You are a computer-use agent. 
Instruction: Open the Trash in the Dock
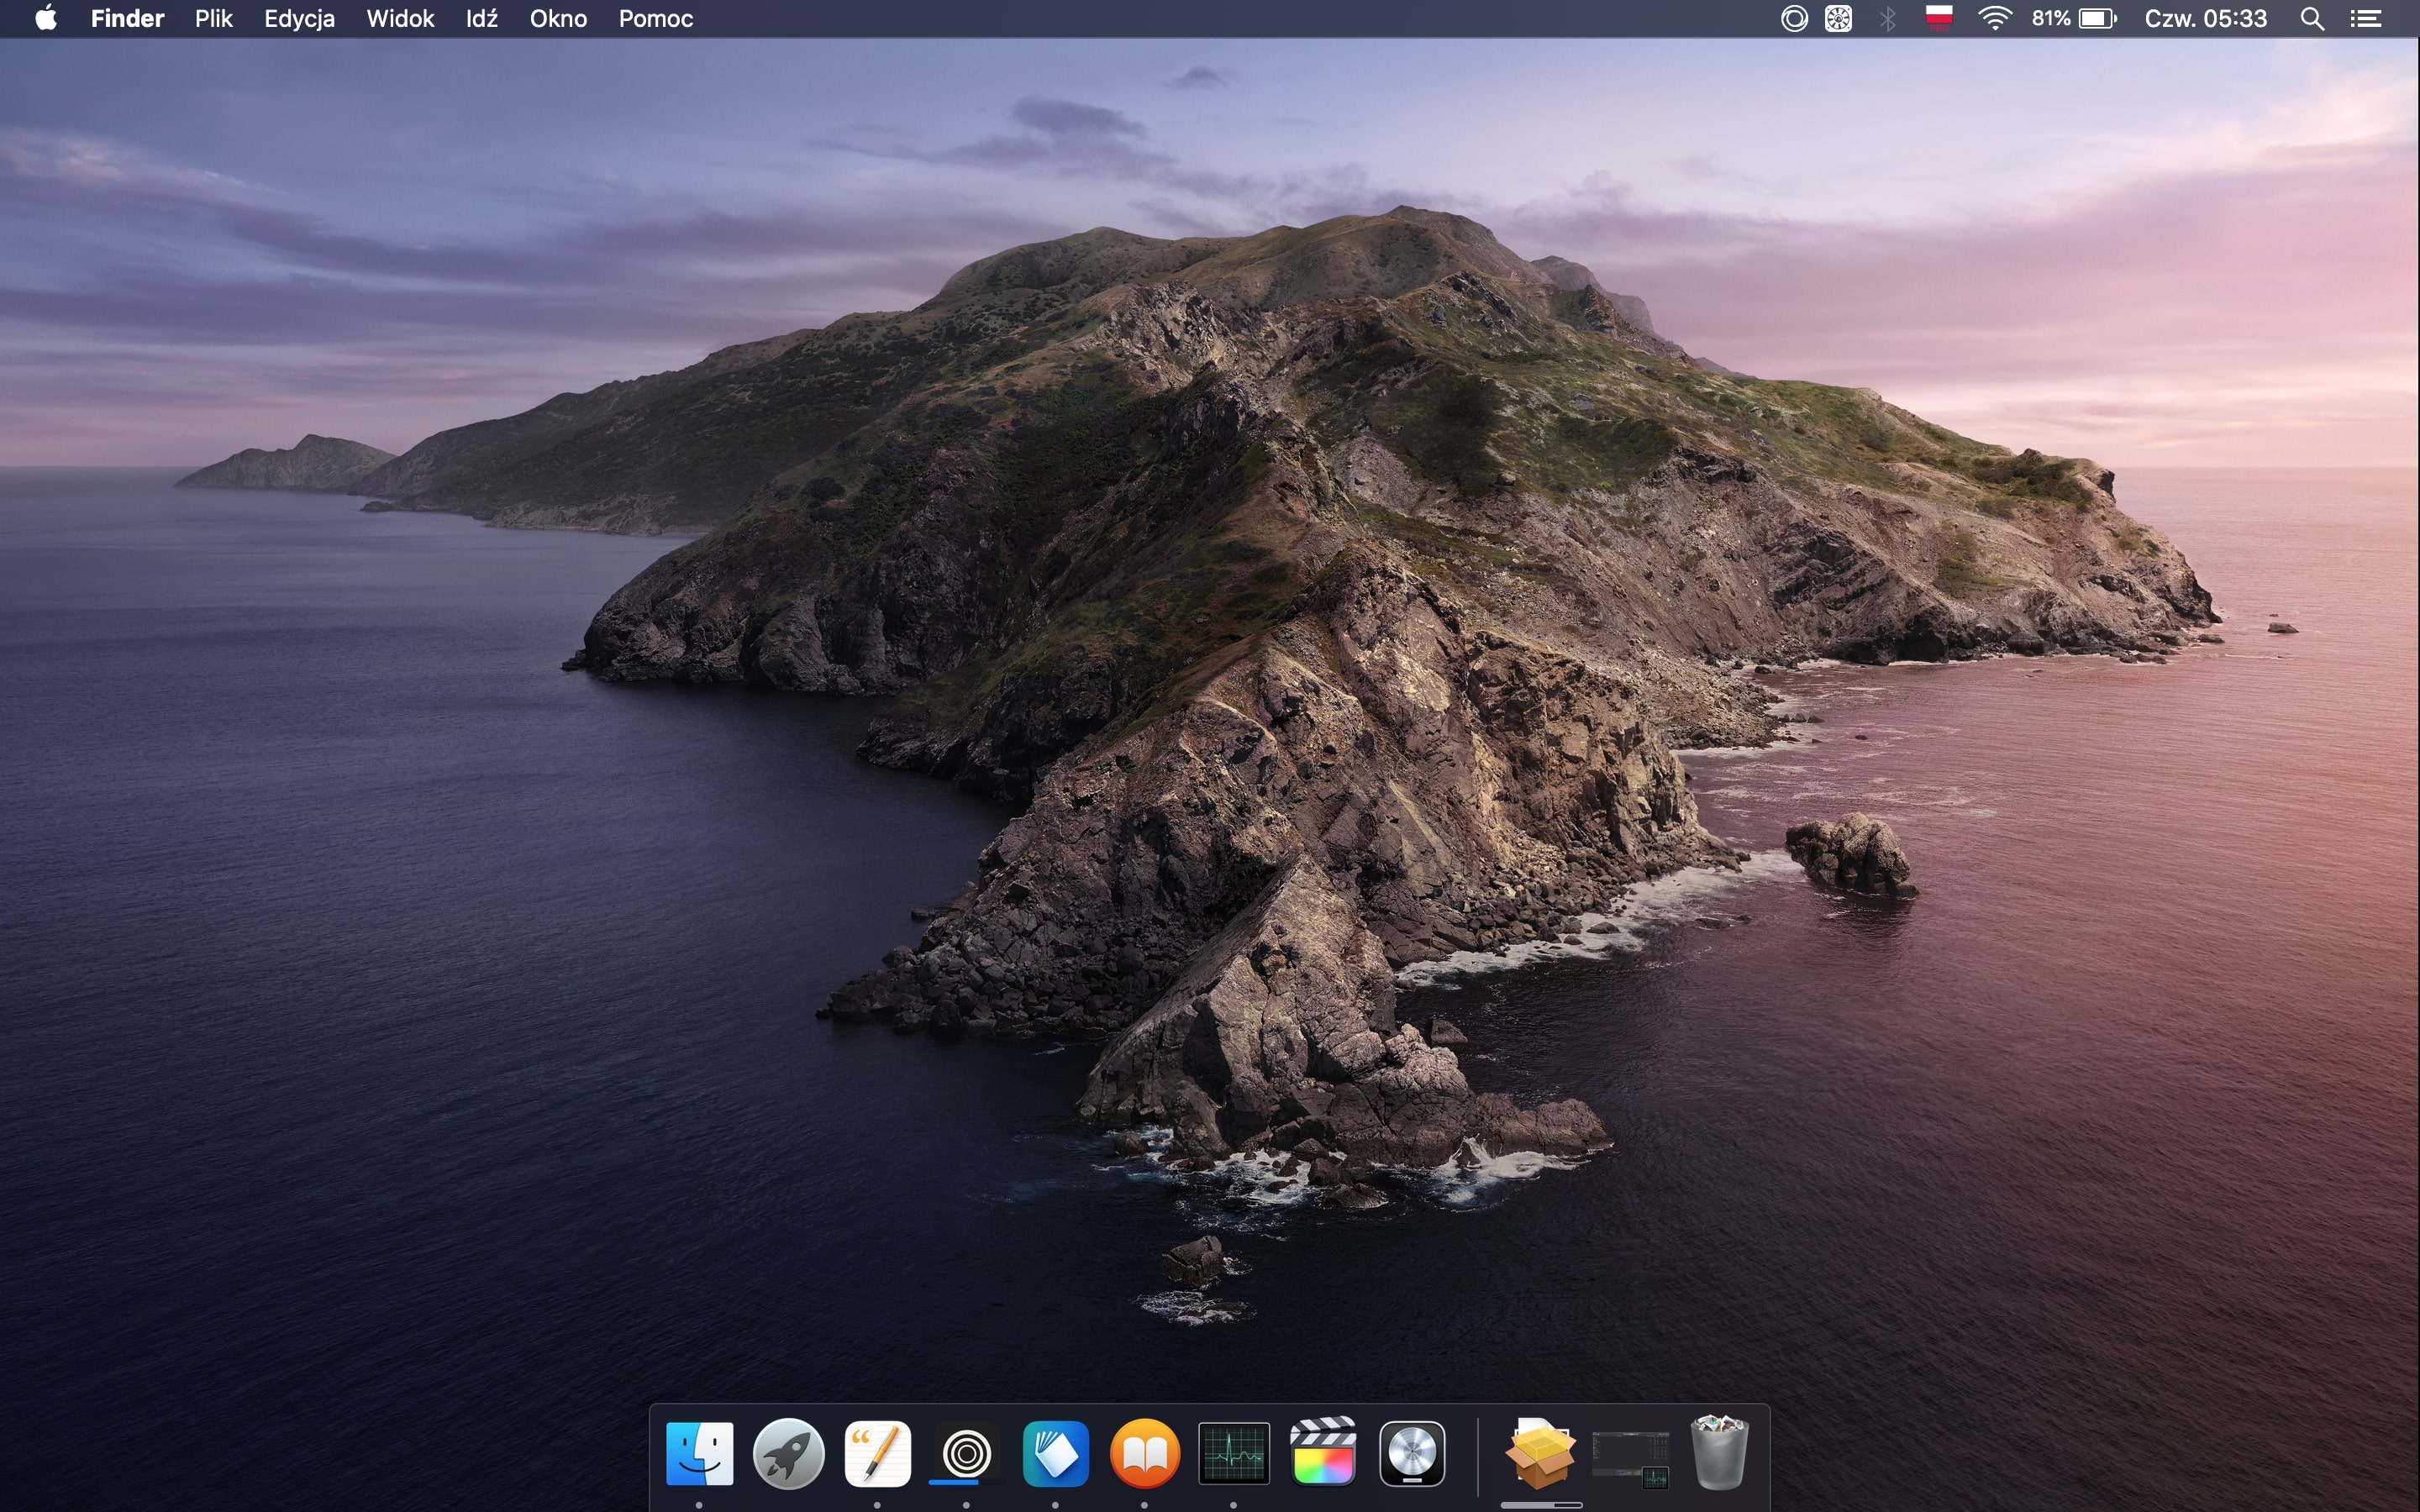[1718, 1453]
